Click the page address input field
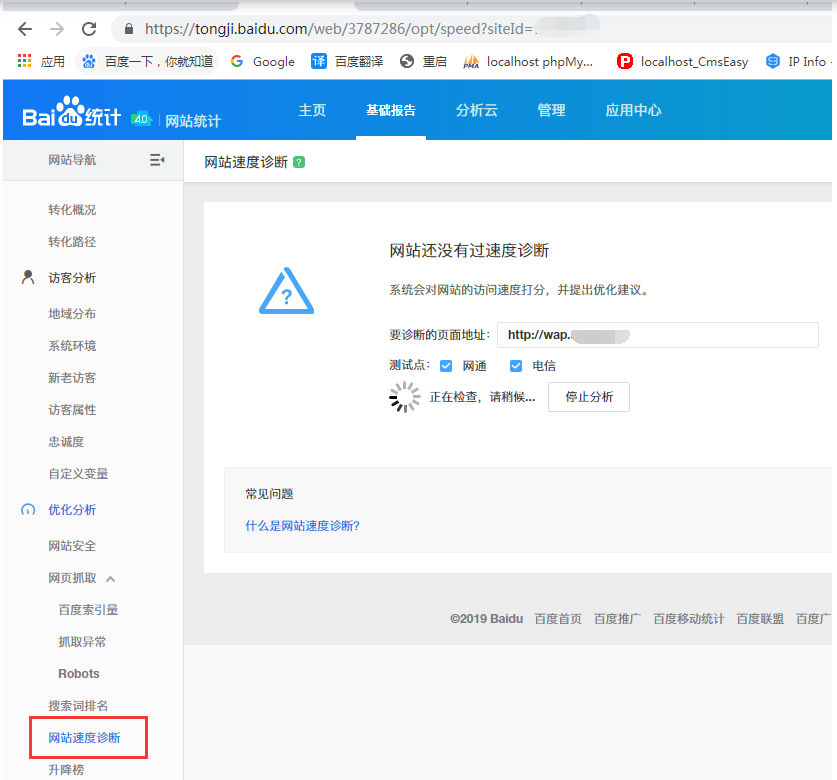837x780 pixels. [x=657, y=335]
